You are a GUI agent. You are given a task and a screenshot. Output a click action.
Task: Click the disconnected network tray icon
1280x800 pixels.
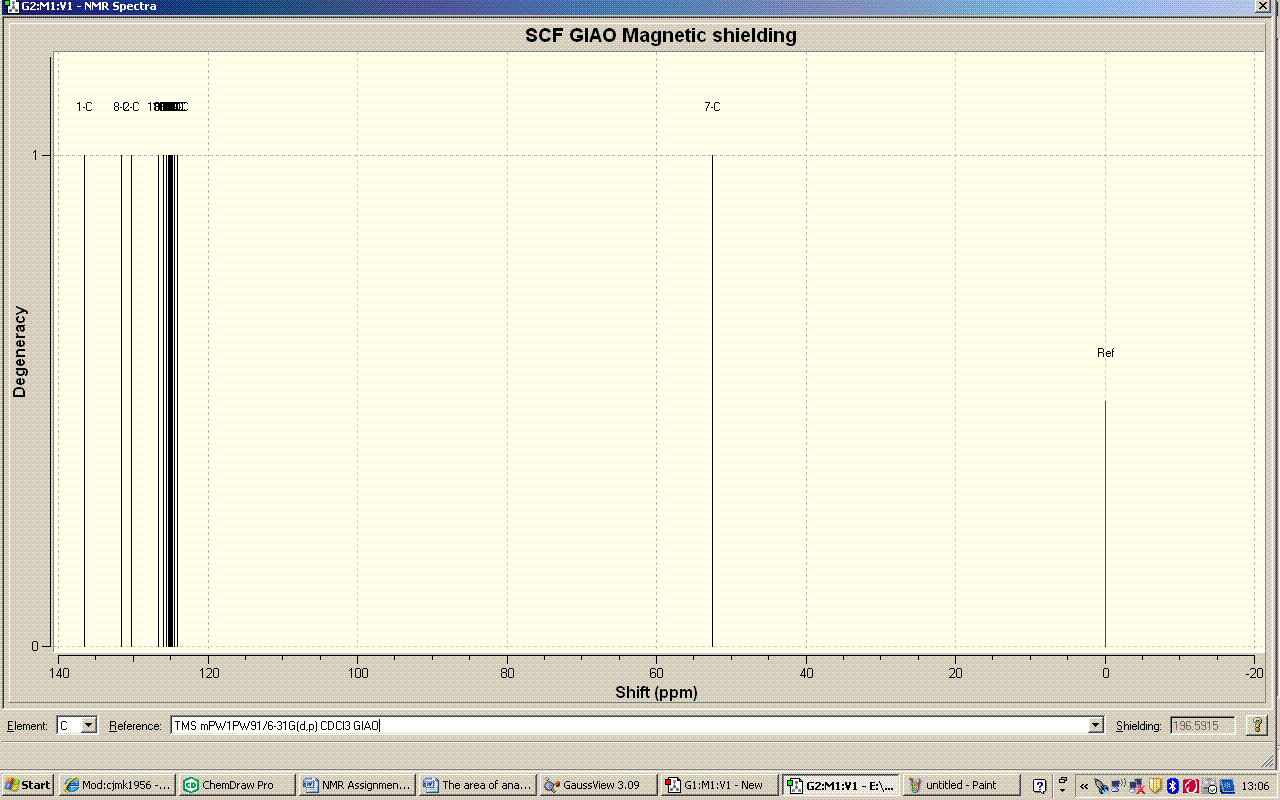(1136, 786)
